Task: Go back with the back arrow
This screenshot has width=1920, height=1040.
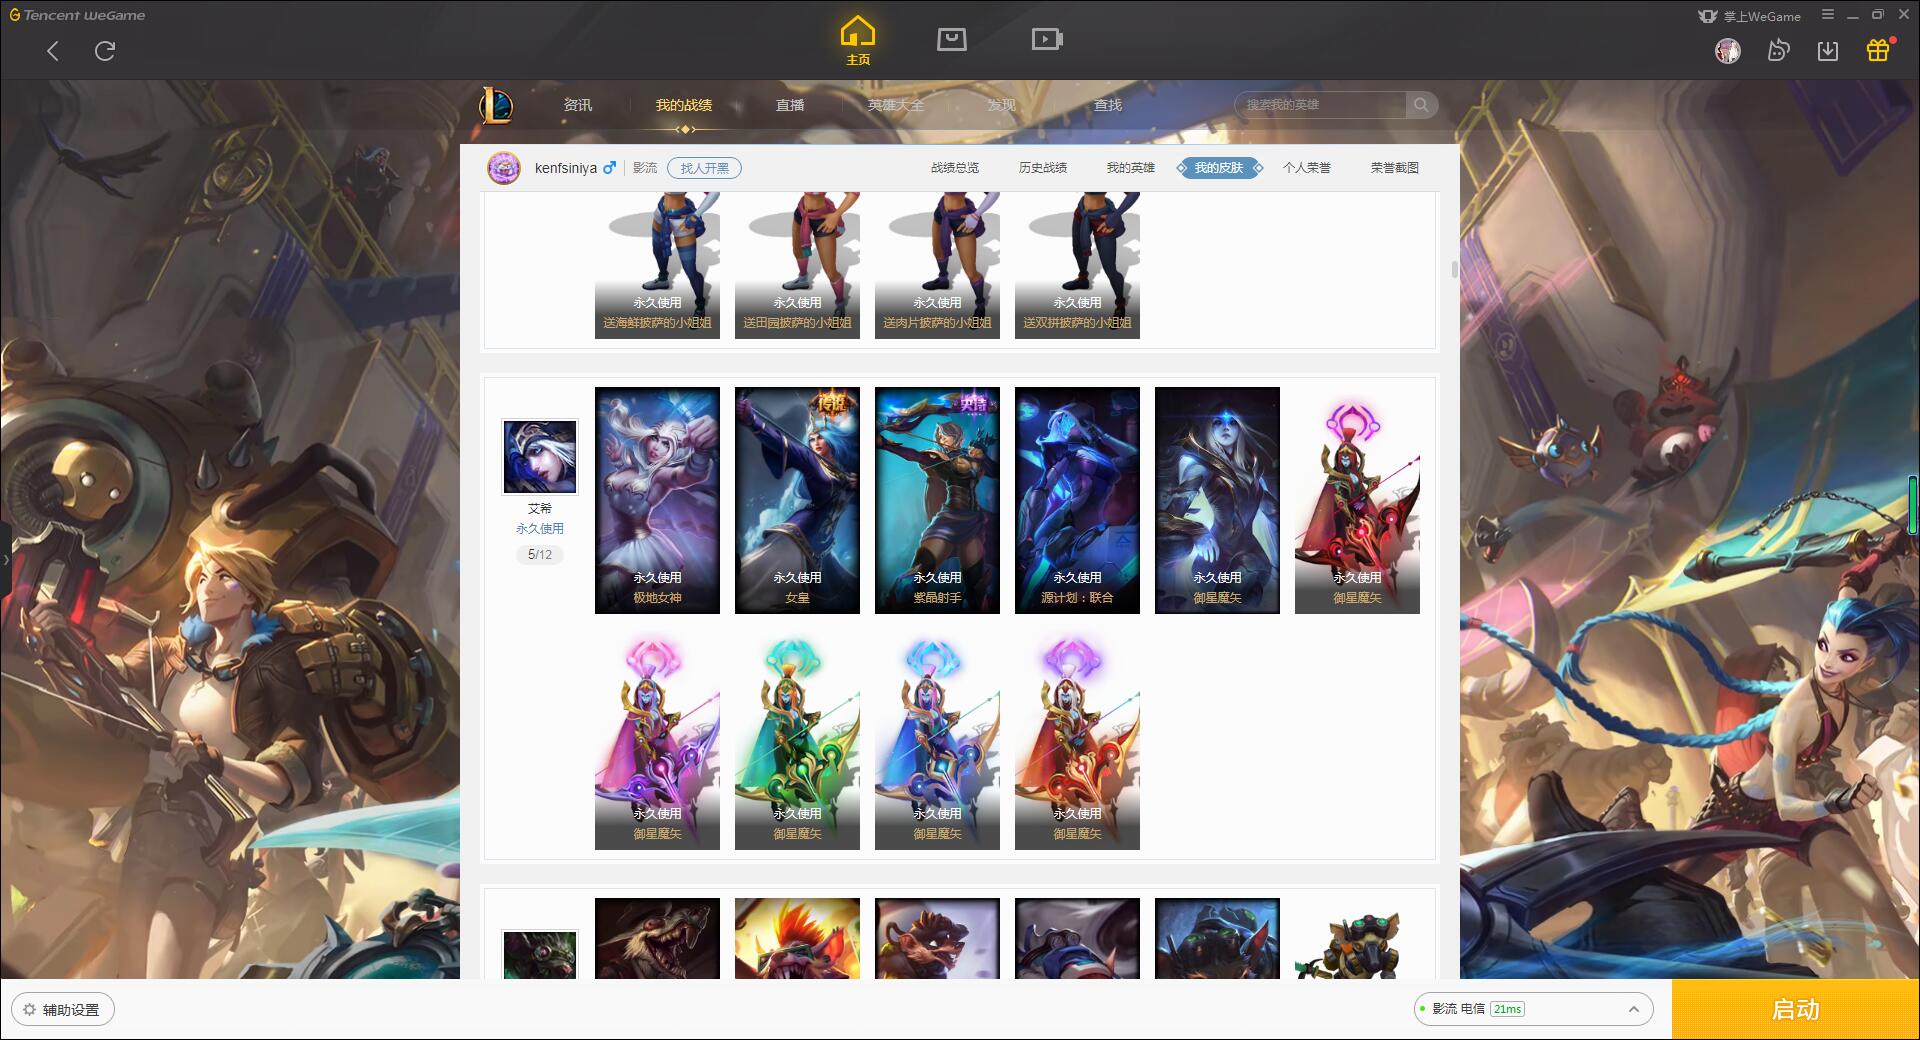Action: pyautogui.click(x=53, y=51)
